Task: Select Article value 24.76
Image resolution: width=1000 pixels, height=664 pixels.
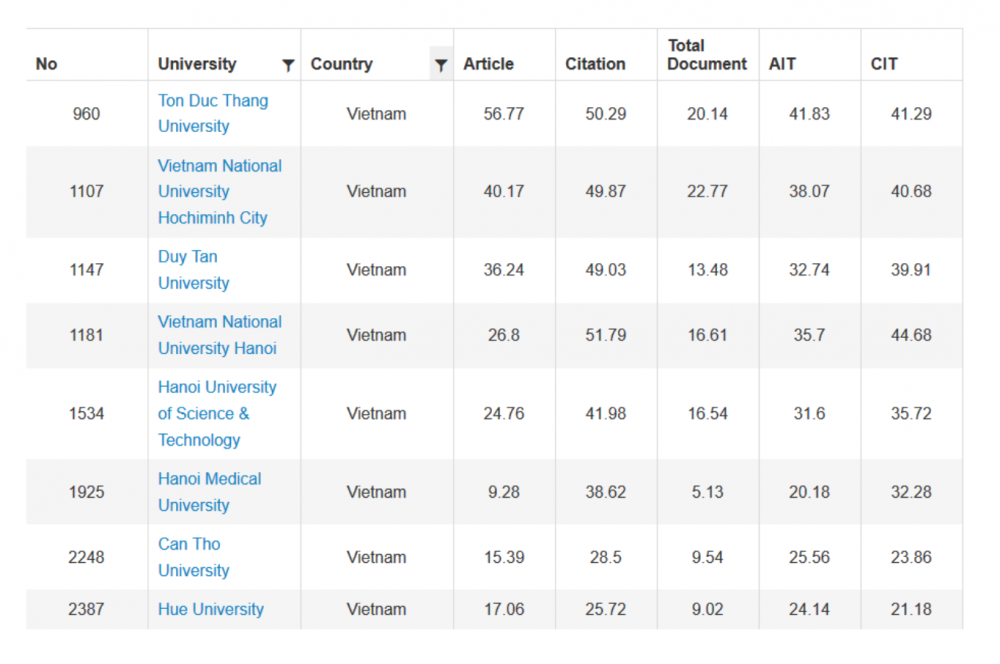Action: (504, 413)
